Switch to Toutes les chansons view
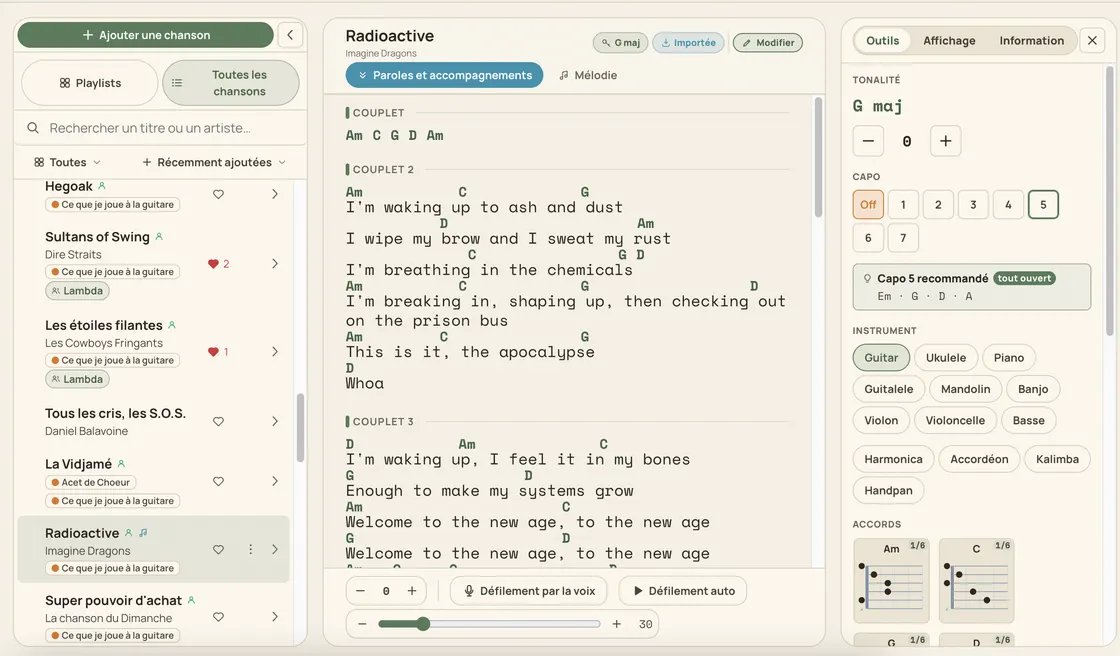 coord(231,83)
